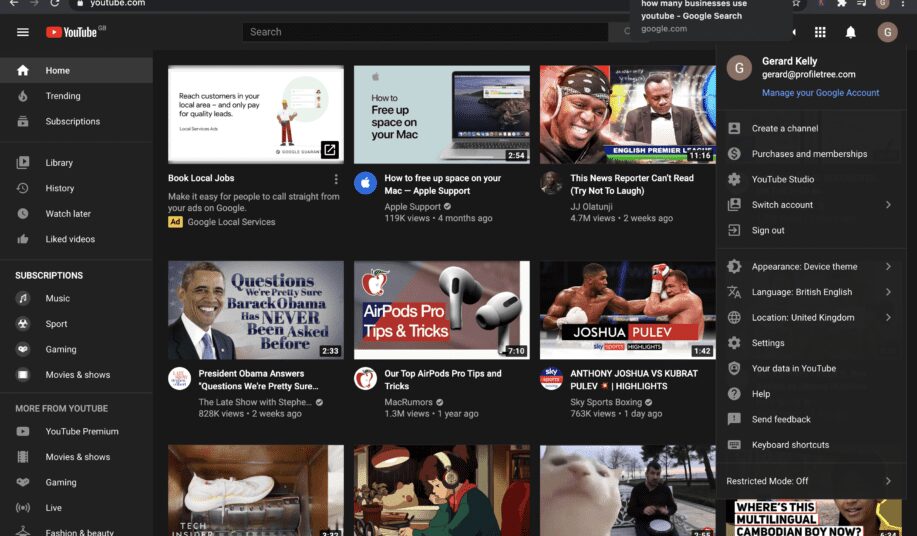Click external link icon on ad thumbnail
917x536 pixels.
(330, 150)
